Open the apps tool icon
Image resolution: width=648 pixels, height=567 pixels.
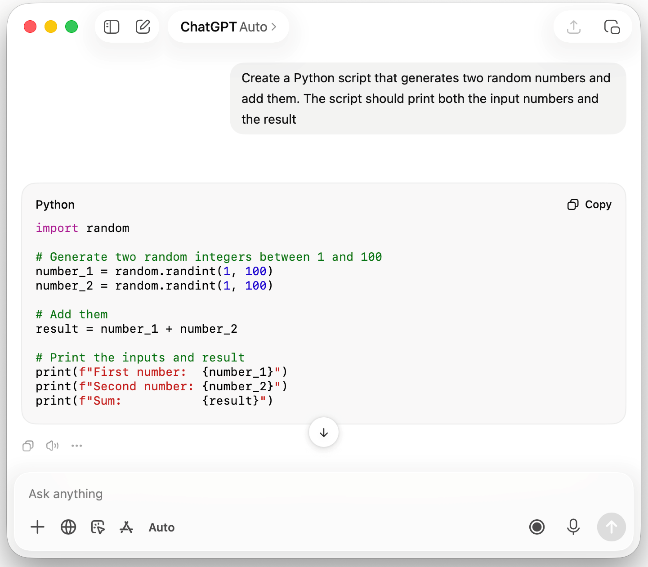[x=126, y=527]
